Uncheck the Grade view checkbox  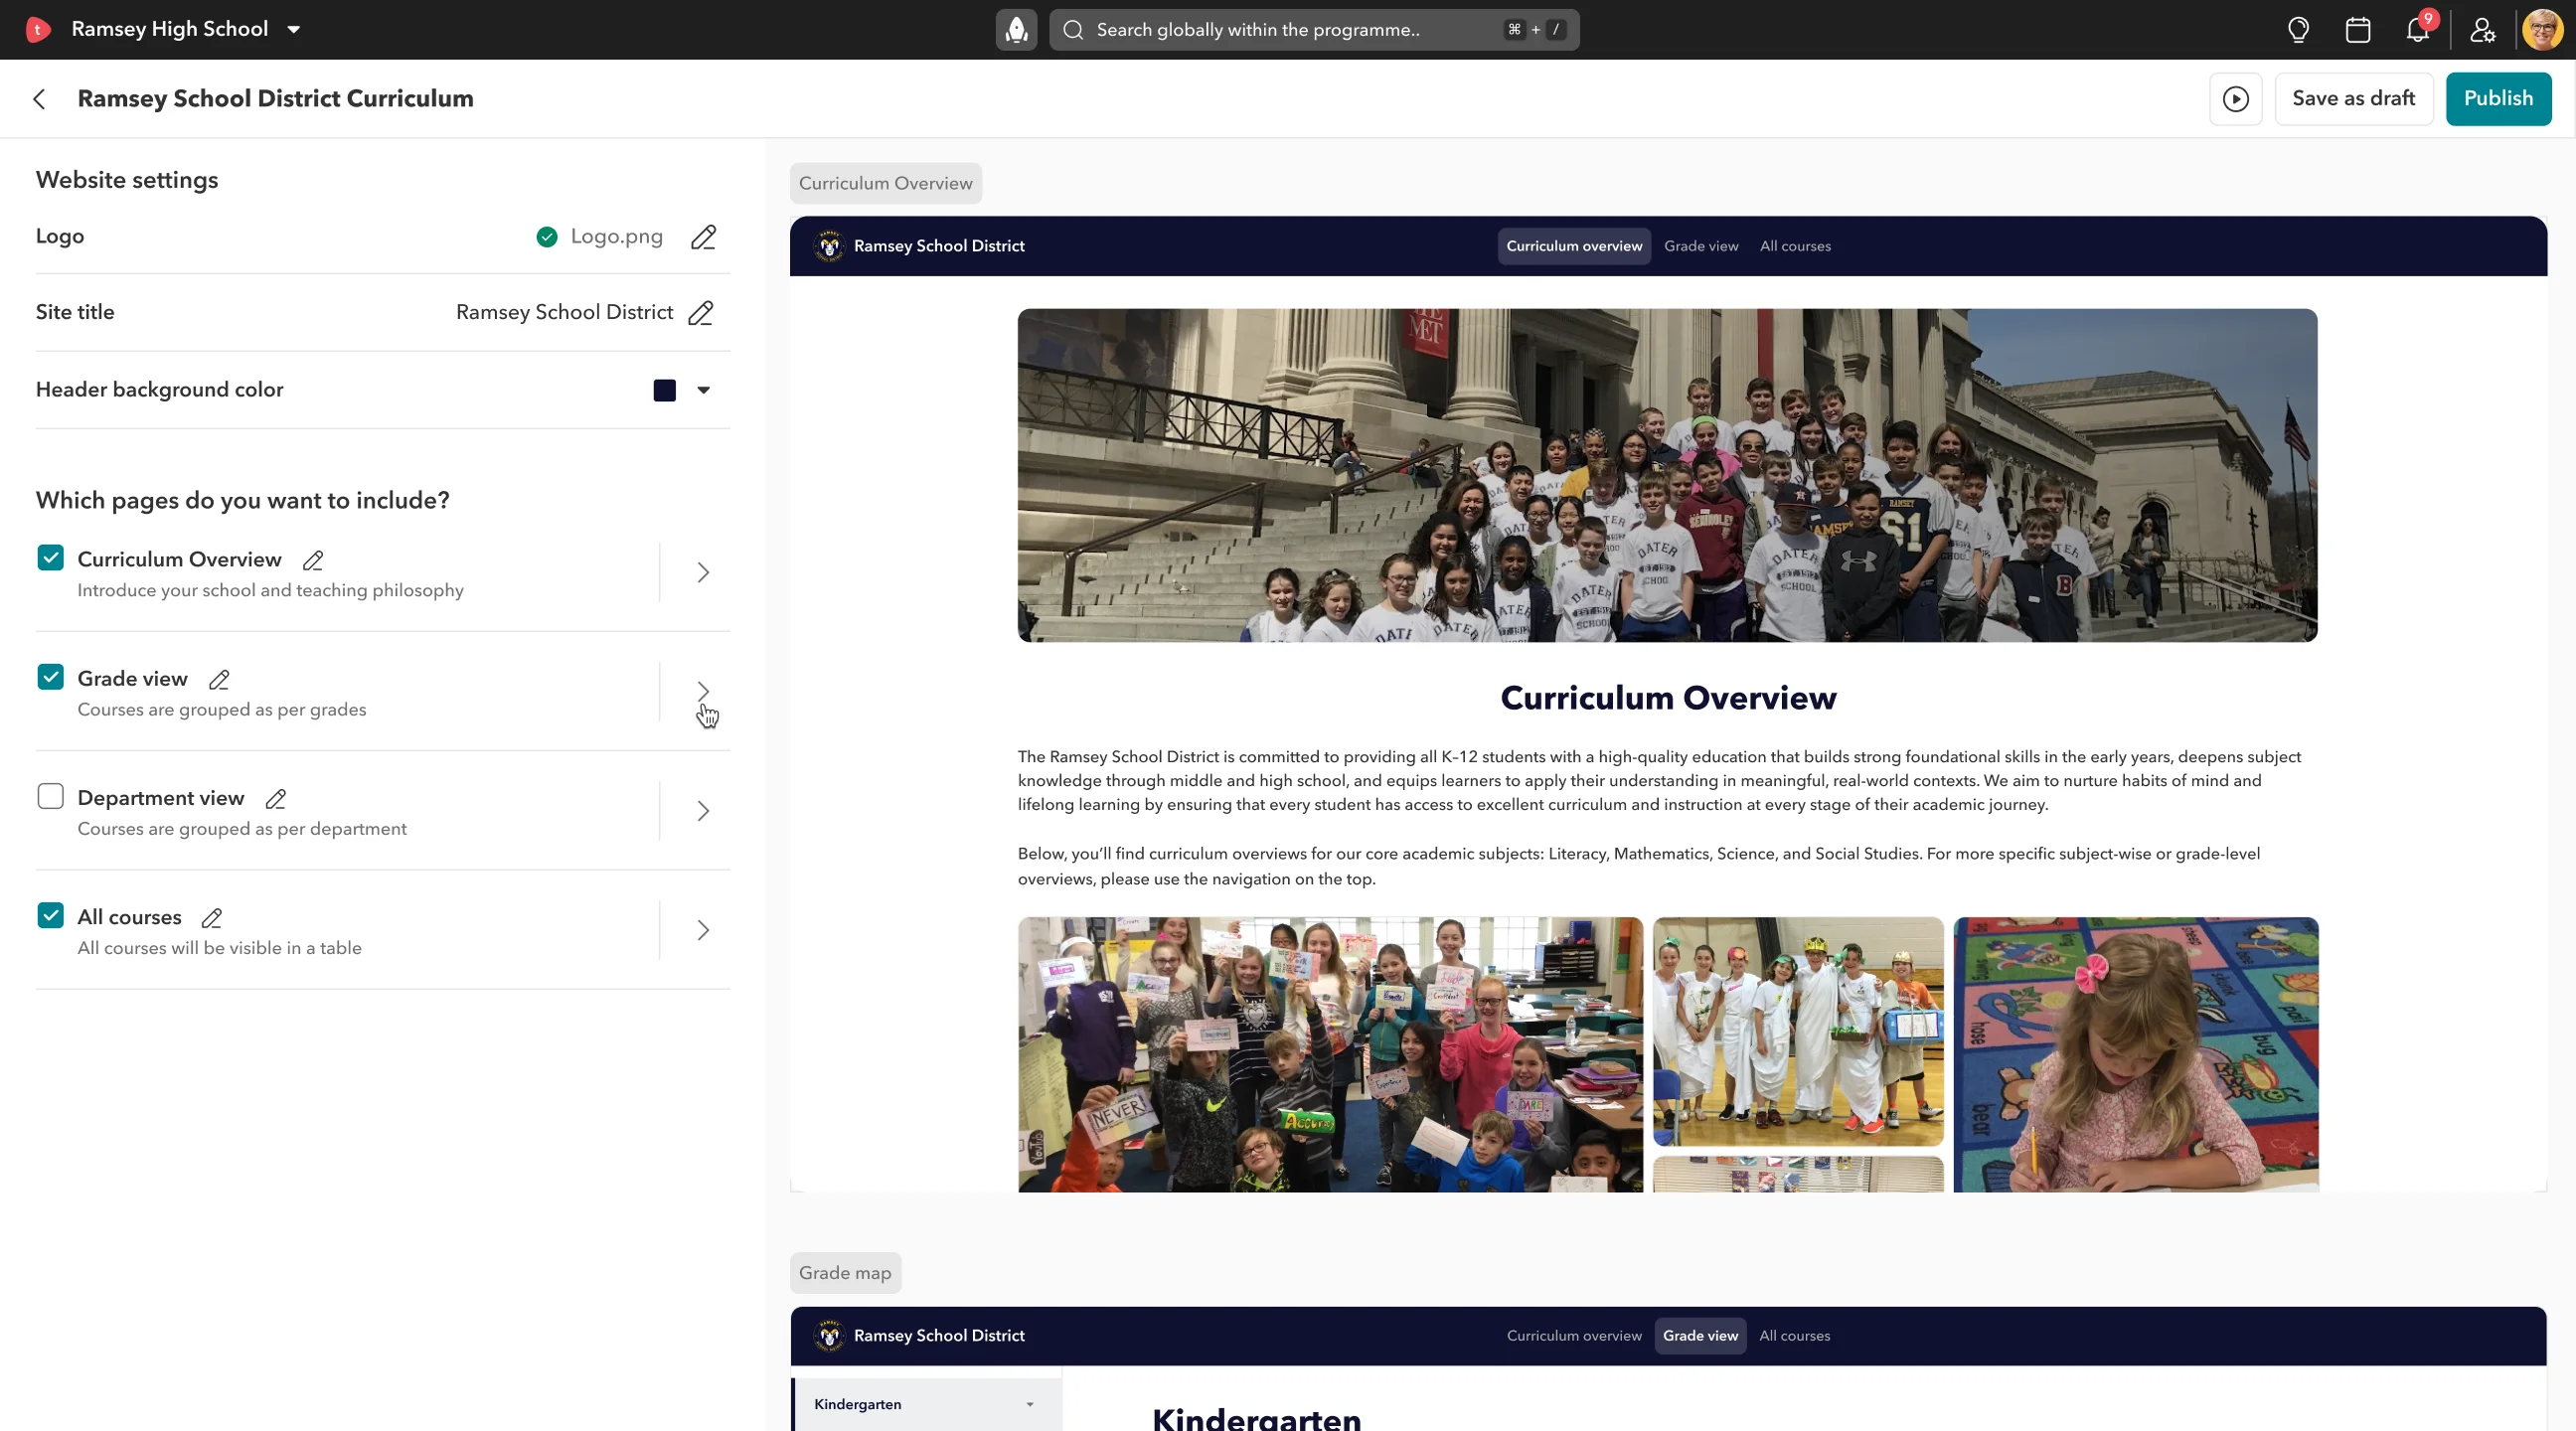click(50, 677)
